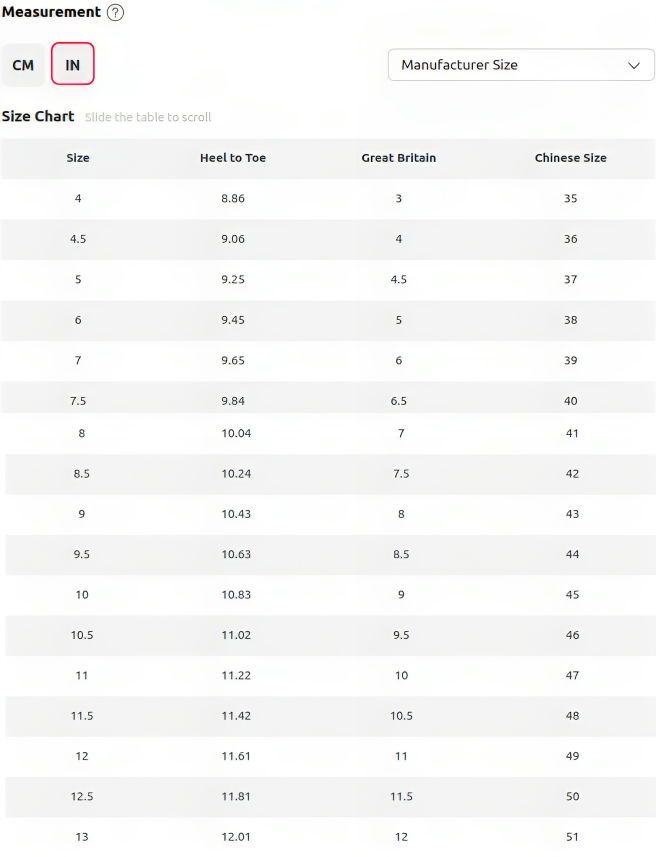
Task: Select the row with heel to toe 9.06
Action: (328, 239)
